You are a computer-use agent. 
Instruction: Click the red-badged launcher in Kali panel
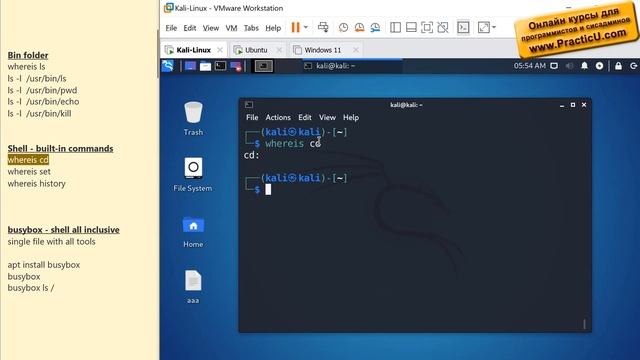point(236,66)
